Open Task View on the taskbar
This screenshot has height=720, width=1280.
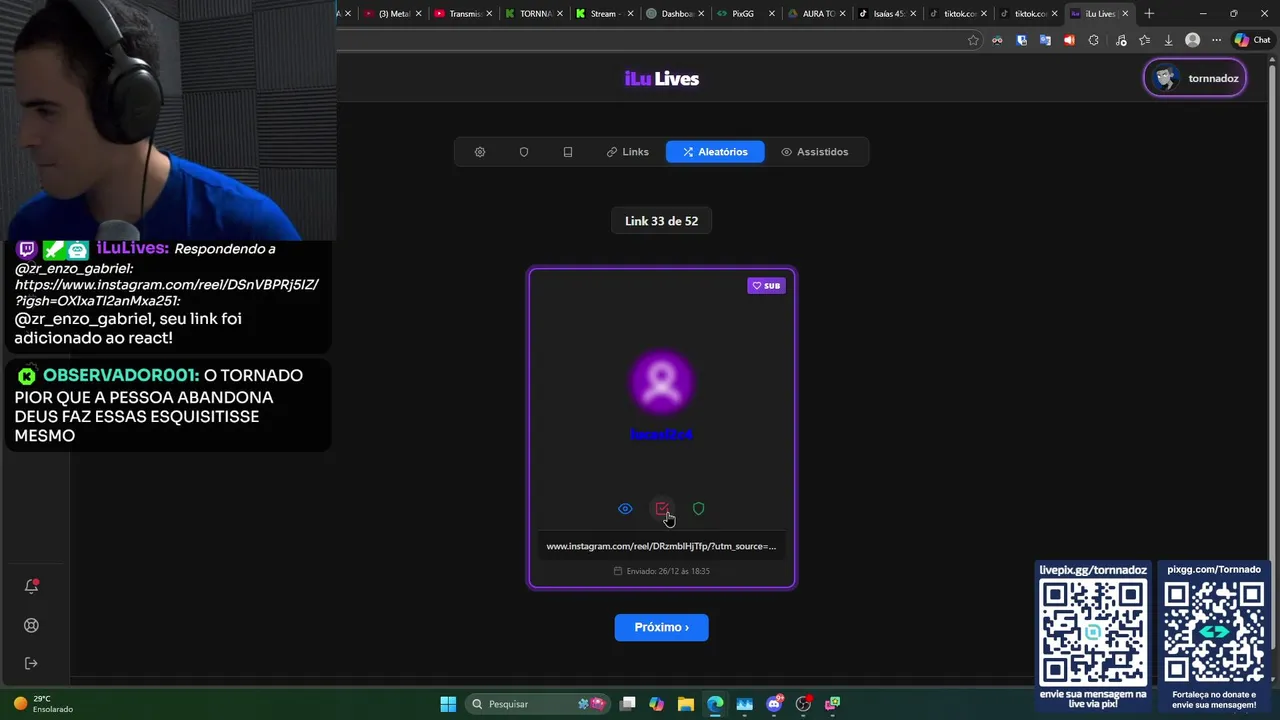coord(628,704)
